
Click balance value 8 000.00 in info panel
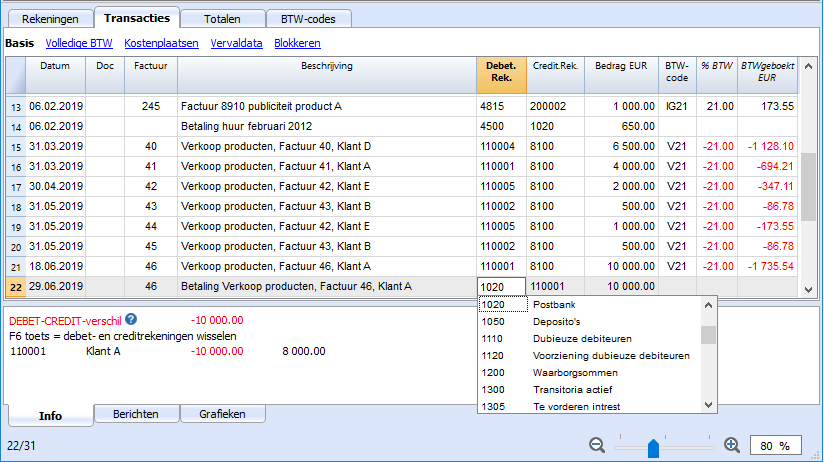click(x=304, y=351)
